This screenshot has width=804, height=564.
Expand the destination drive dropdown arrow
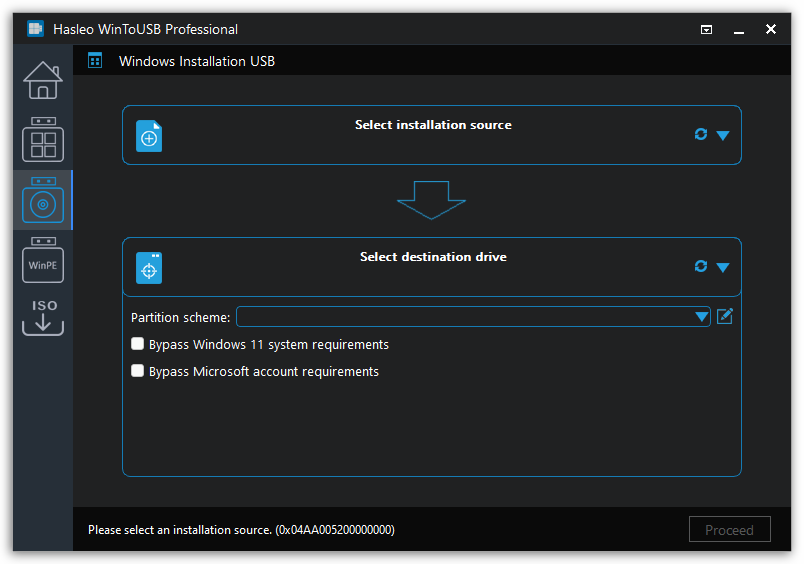tap(723, 267)
